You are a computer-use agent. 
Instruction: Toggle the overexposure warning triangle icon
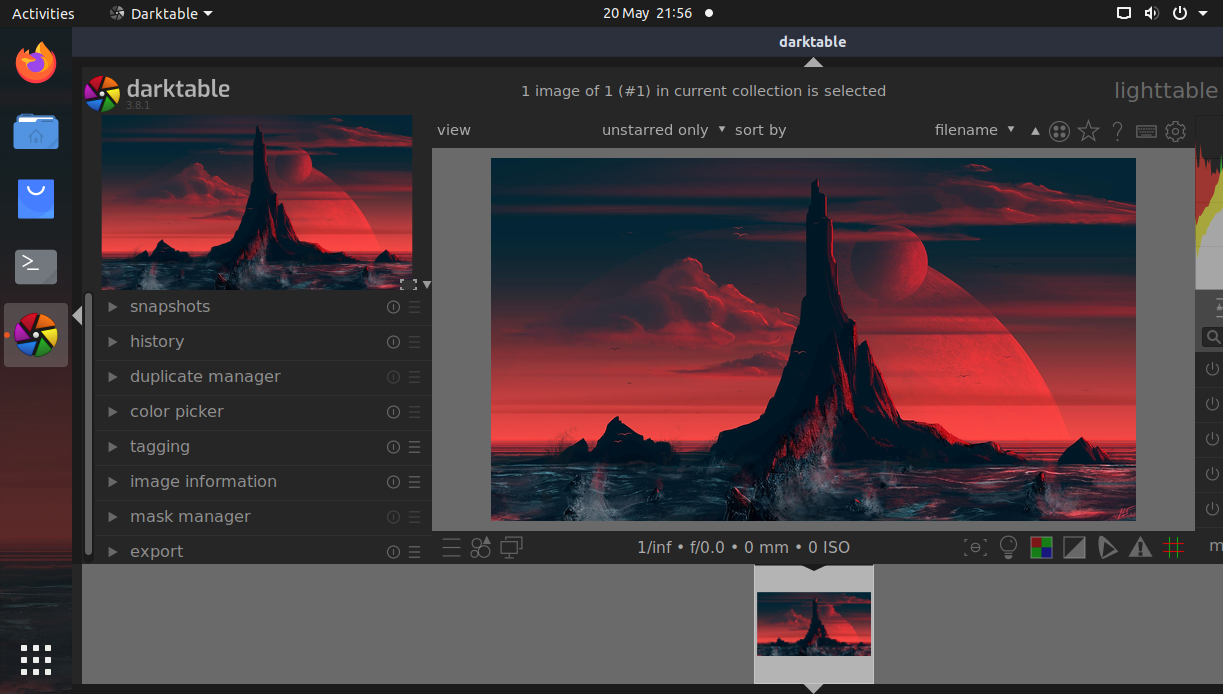click(x=1139, y=547)
